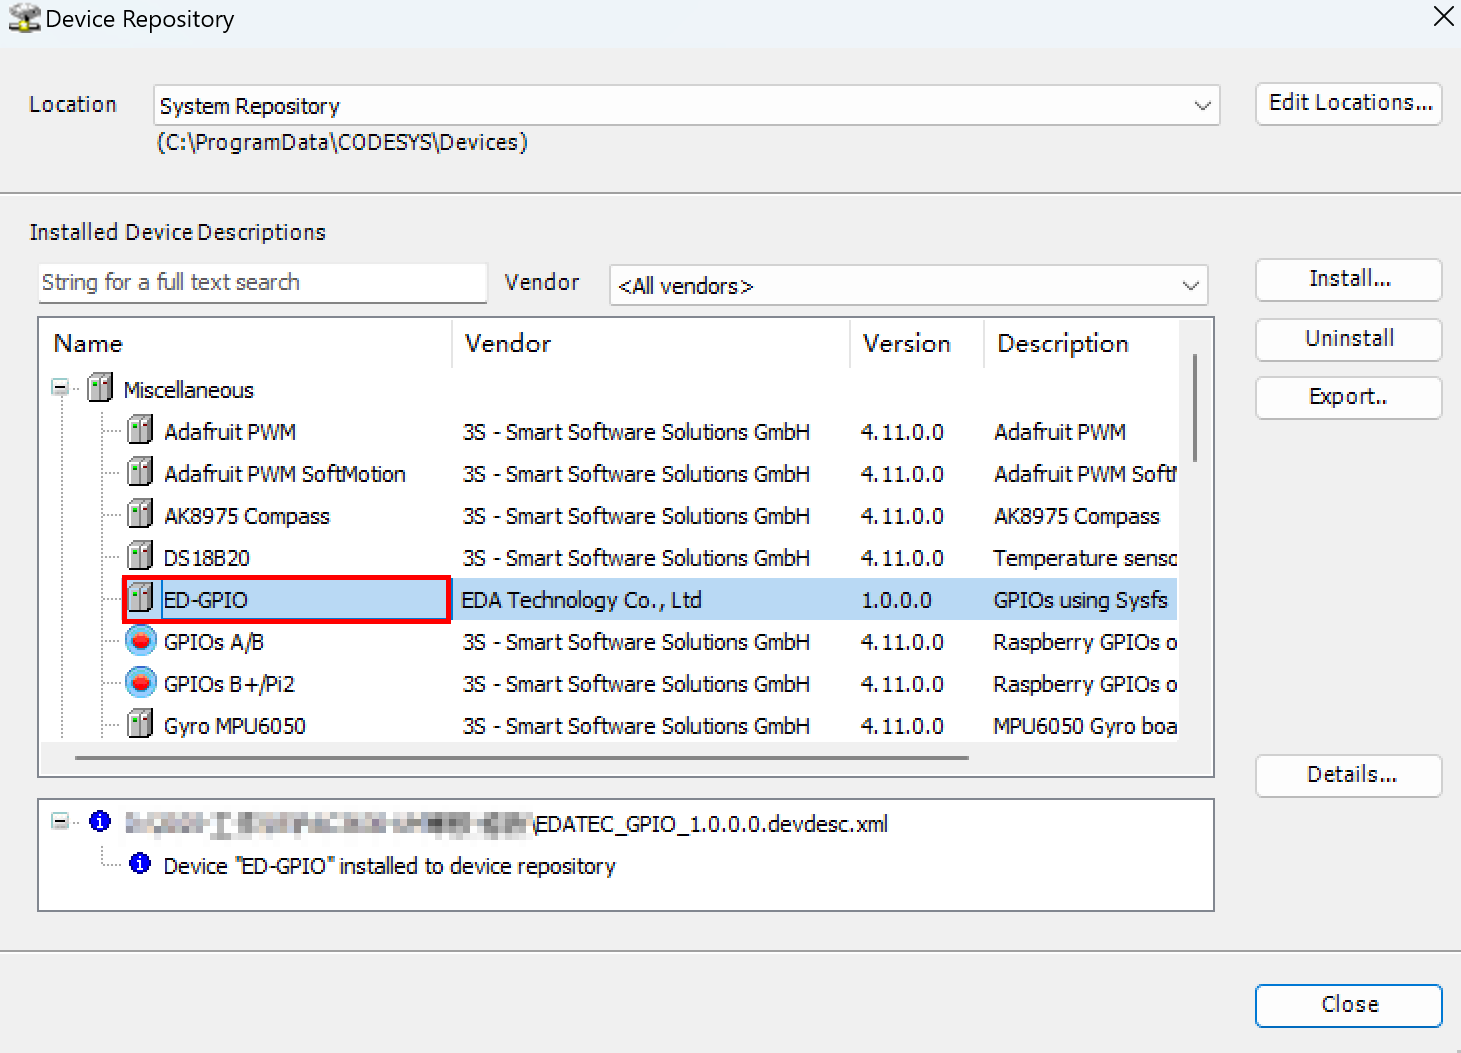Open the Vendor filter dropdown
1461x1053 pixels.
pyautogui.click(x=1190, y=286)
